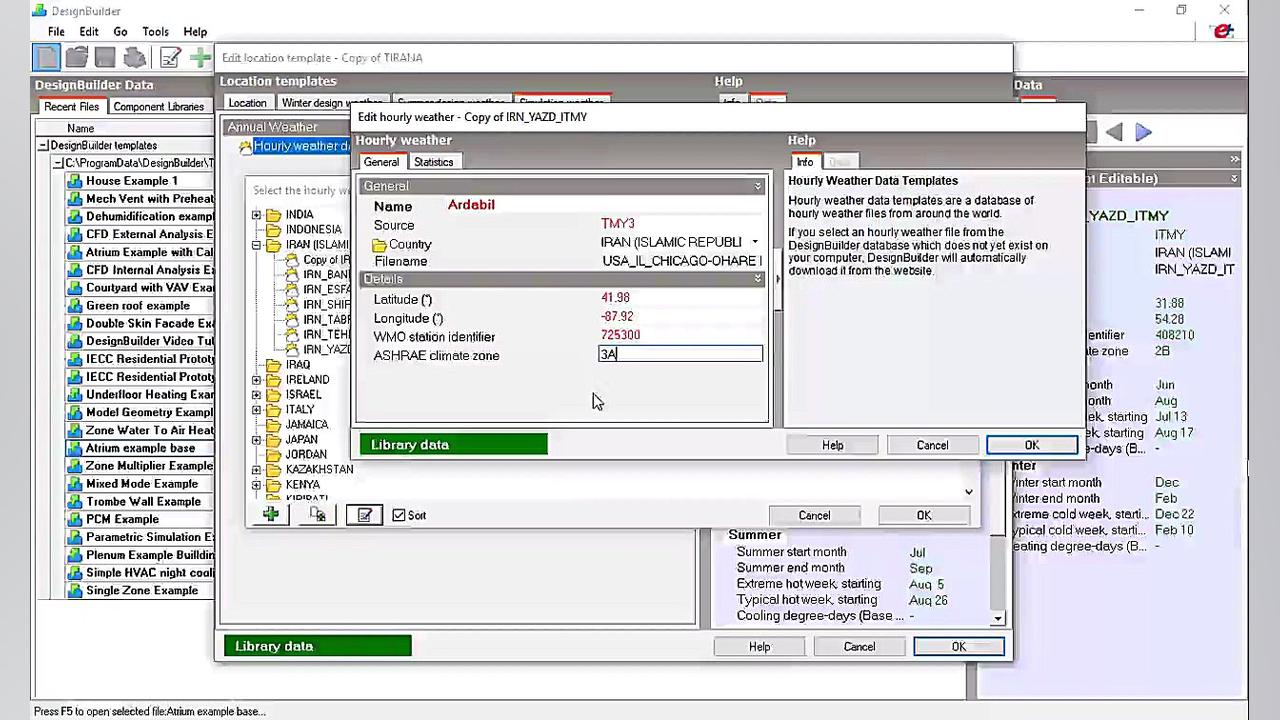Click Cancel in Edit location template dialog
This screenshot has width=1280, height=720.
(859, 647)
